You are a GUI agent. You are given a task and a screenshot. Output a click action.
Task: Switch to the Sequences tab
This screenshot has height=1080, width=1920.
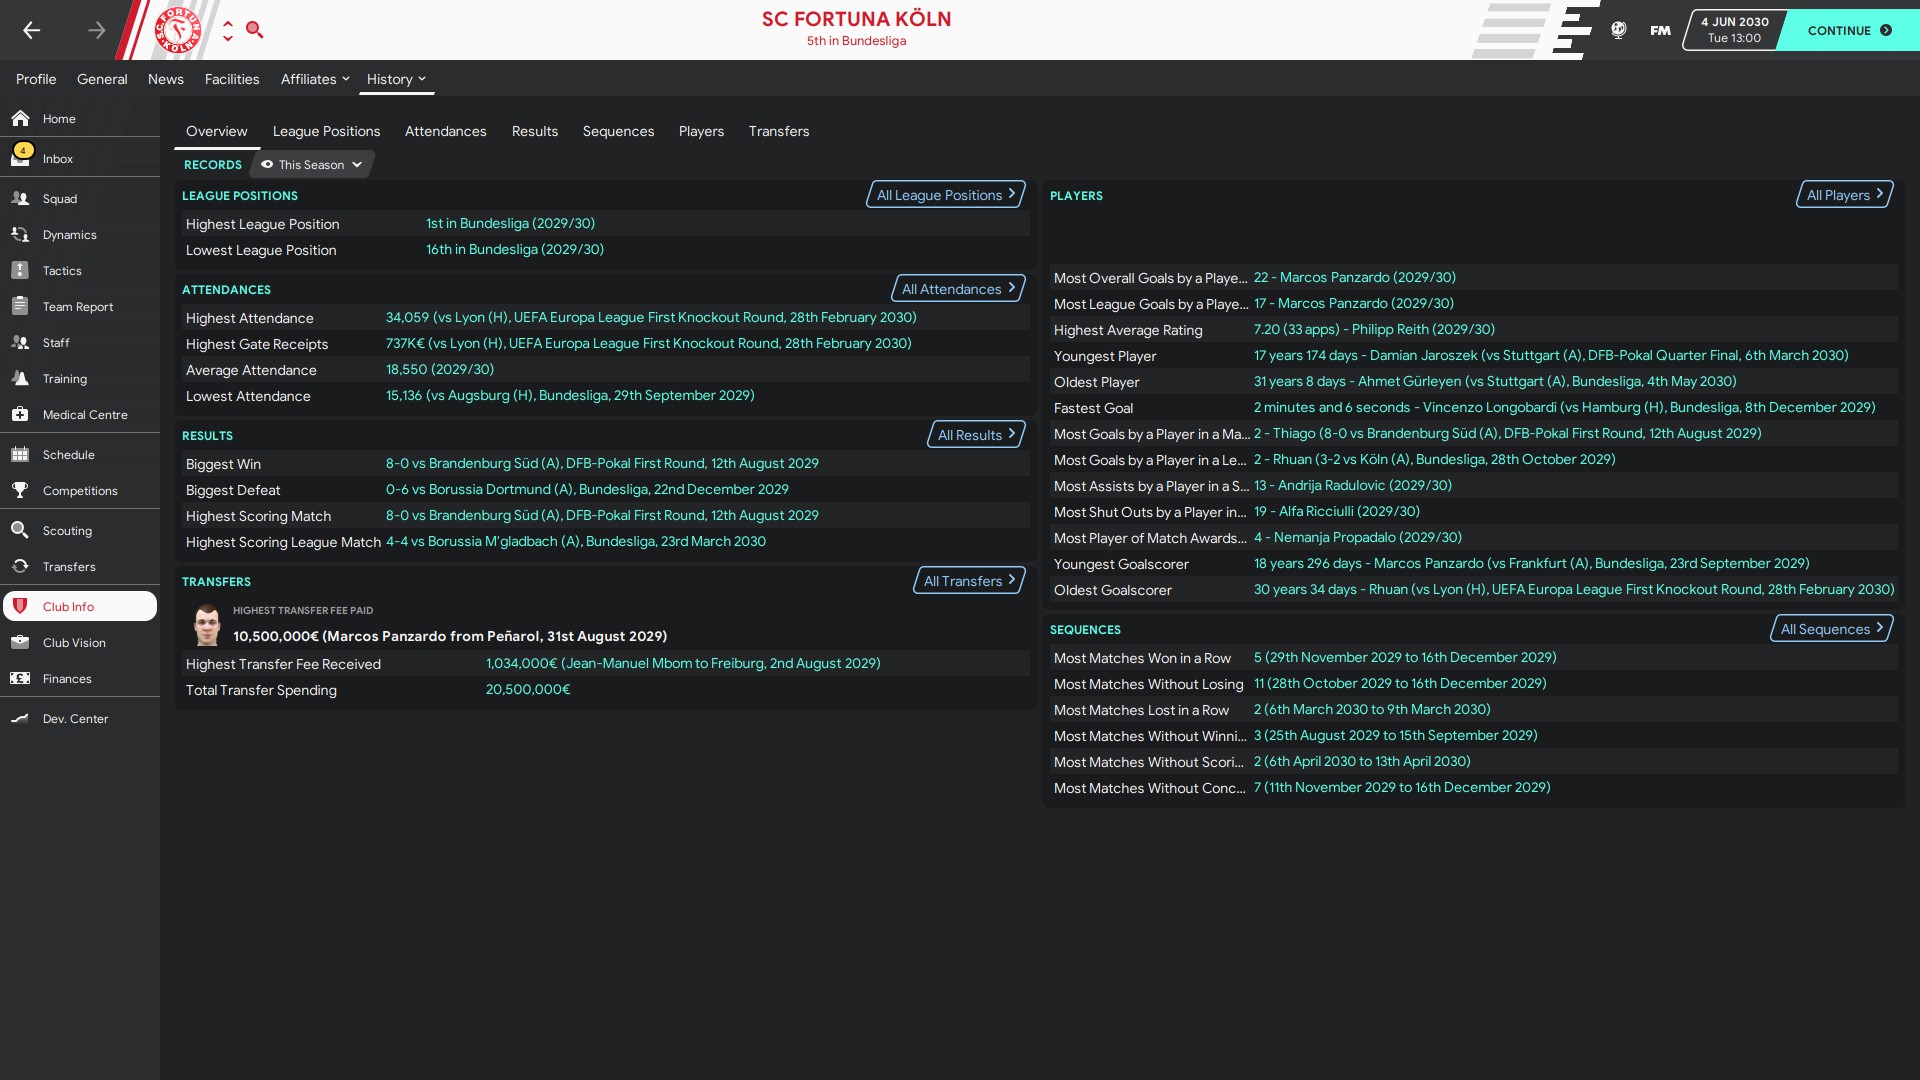[618, 131]
